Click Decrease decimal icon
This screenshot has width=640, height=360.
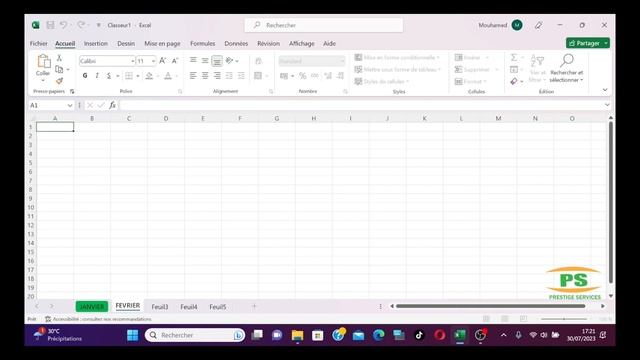[x=340, y=76]
